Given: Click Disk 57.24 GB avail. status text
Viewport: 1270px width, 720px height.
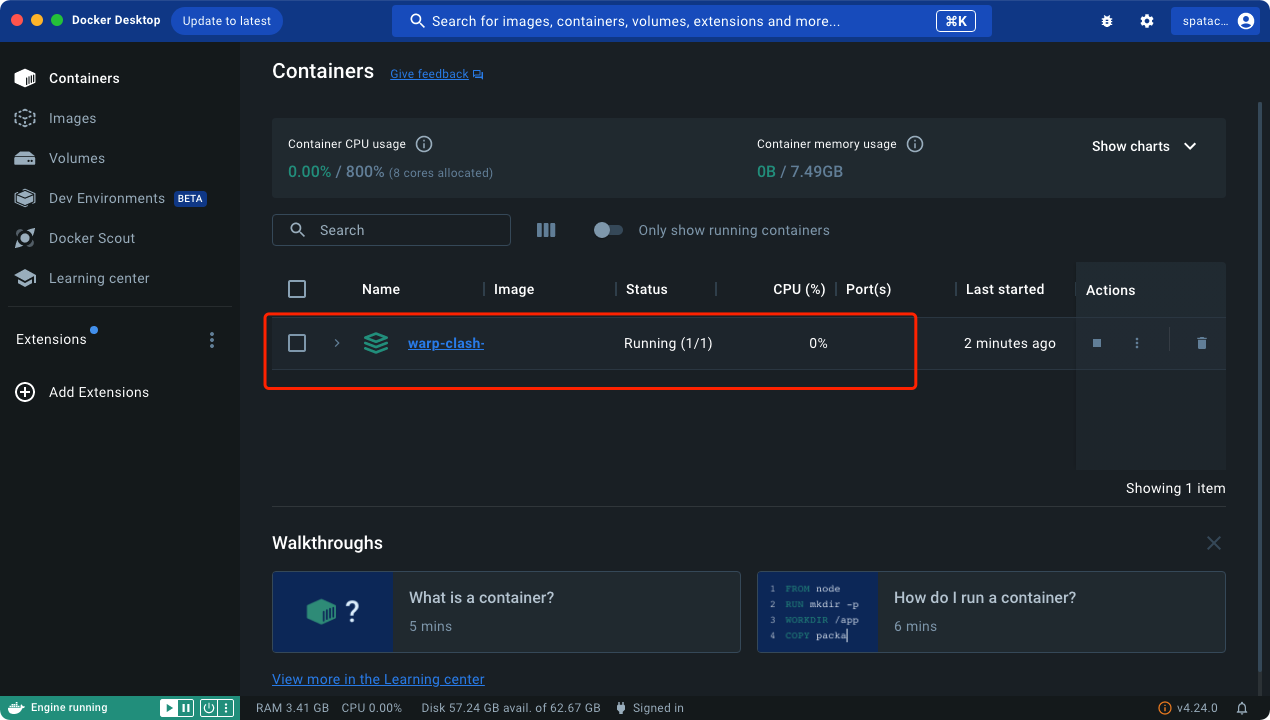Looking at the screenshot, I should coord(511,708).
